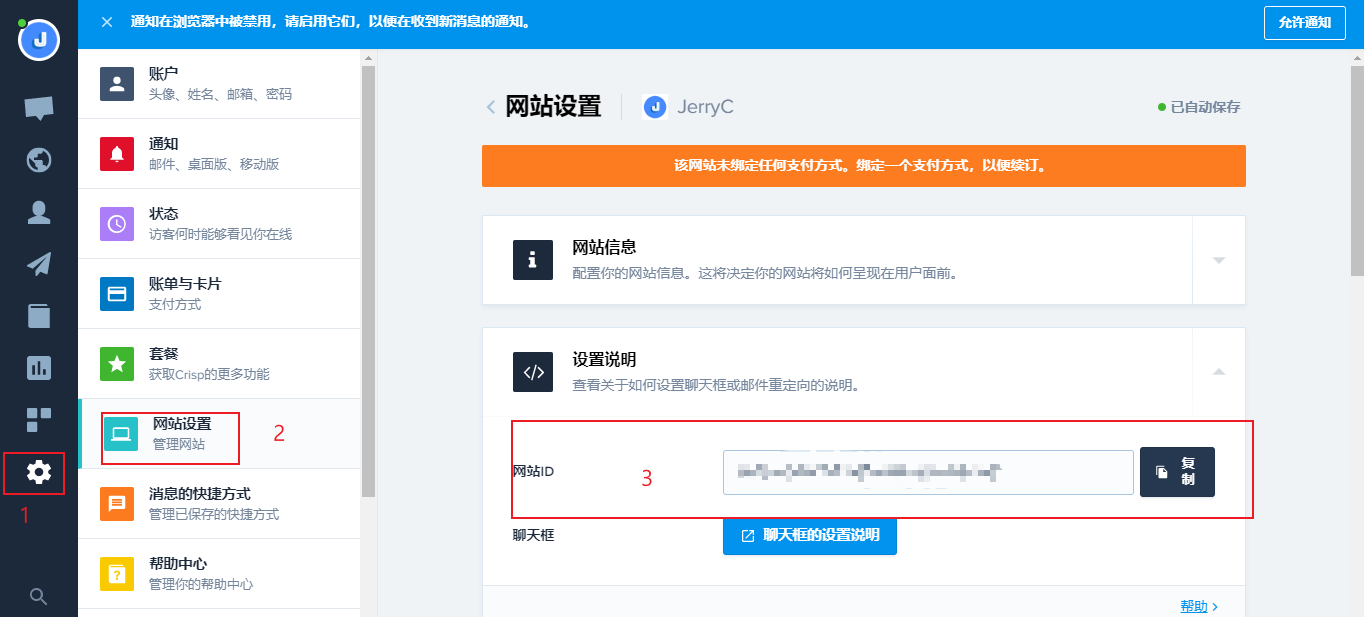Open the helpdesk book icon

[38, 316]
